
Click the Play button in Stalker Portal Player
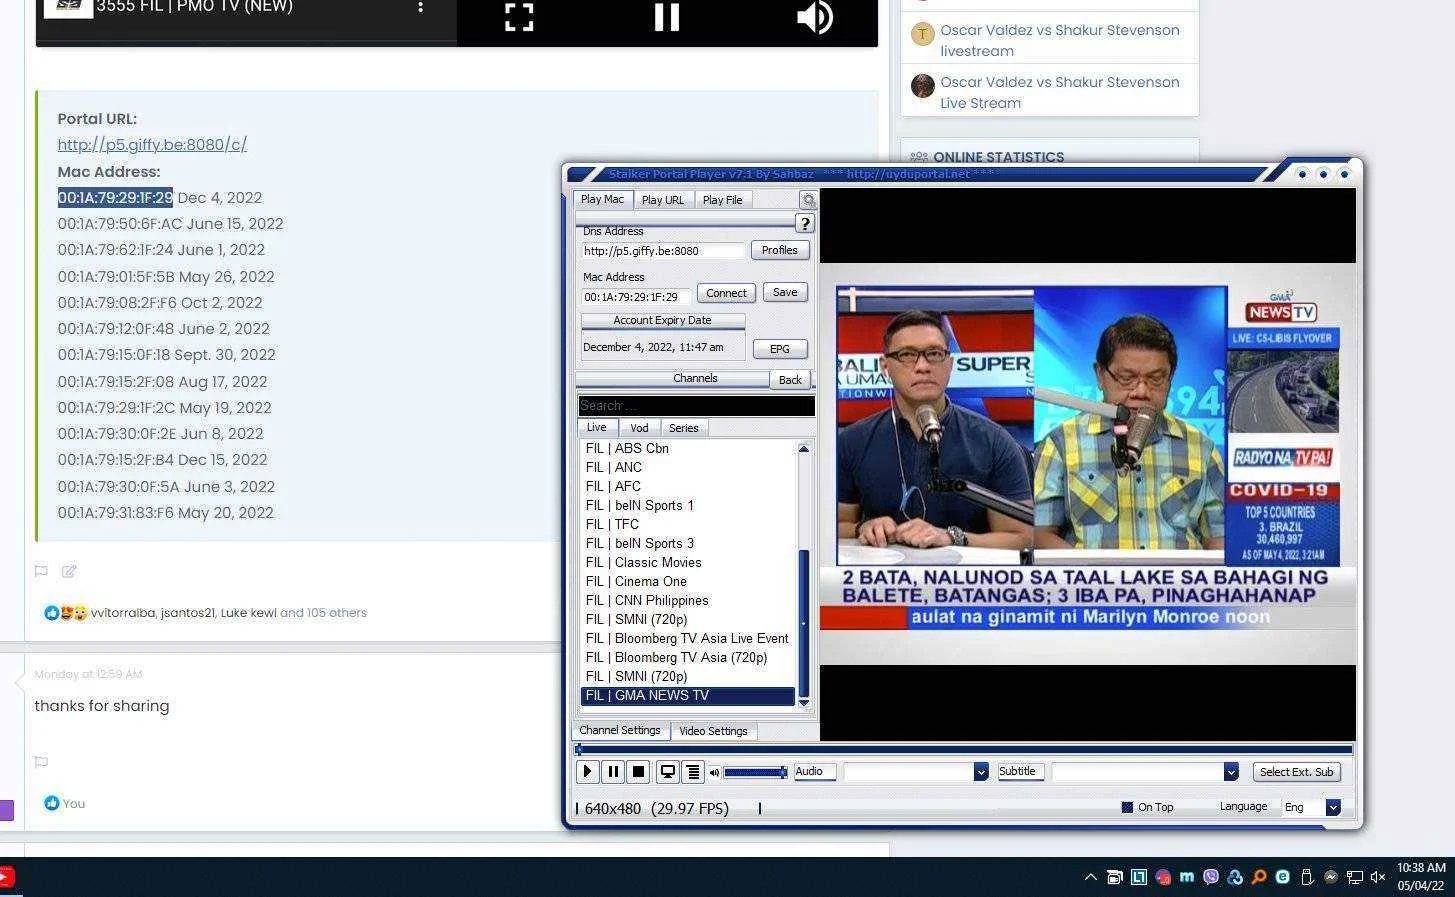(x=588, y=772)
